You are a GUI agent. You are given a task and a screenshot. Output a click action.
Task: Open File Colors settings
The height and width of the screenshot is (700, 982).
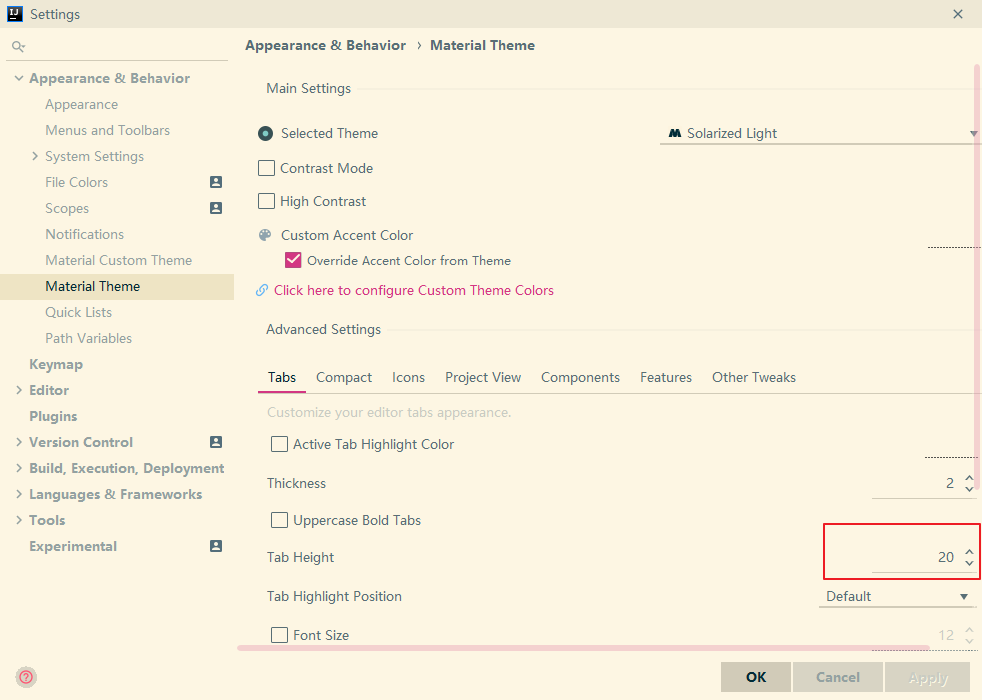[x=76, y=182]
